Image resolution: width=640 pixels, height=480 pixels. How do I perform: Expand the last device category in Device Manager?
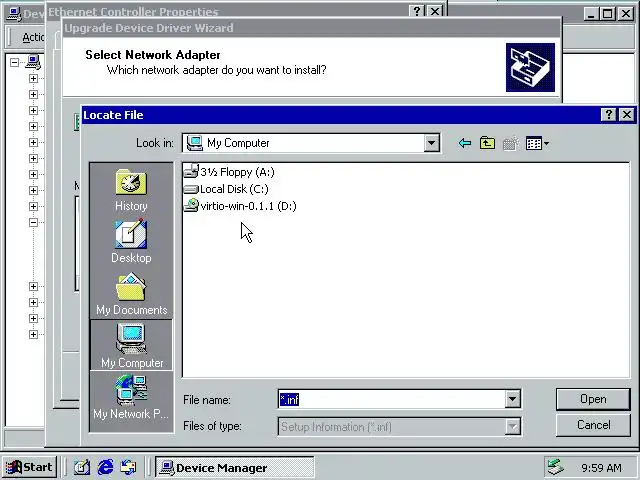tap(33, 335)
